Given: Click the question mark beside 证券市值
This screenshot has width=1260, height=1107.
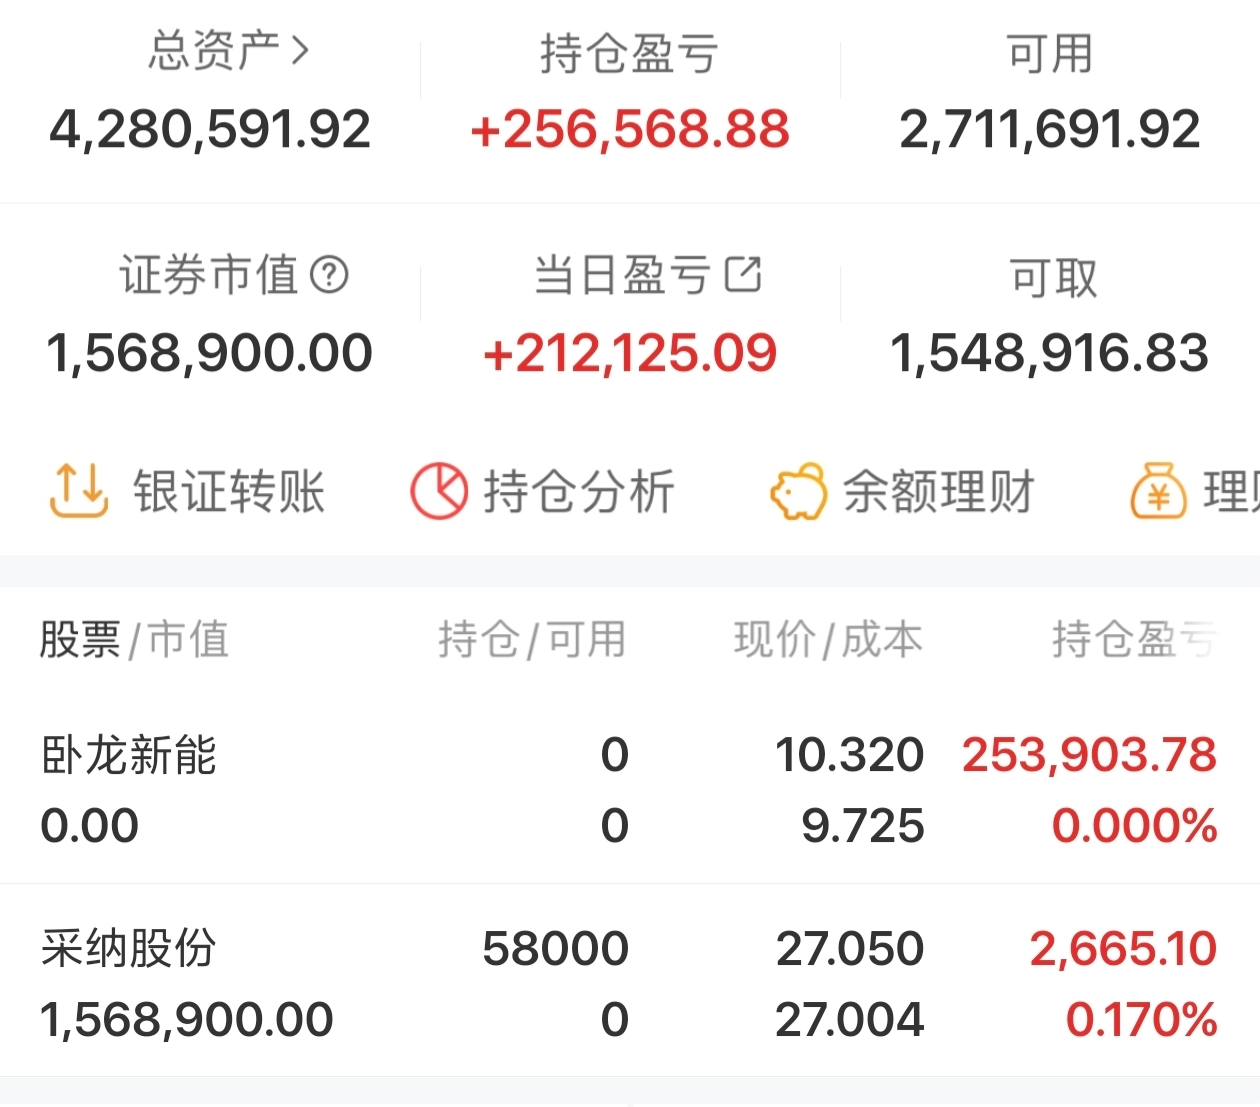Looking at the screenshot, I should (x=329, y=274).
